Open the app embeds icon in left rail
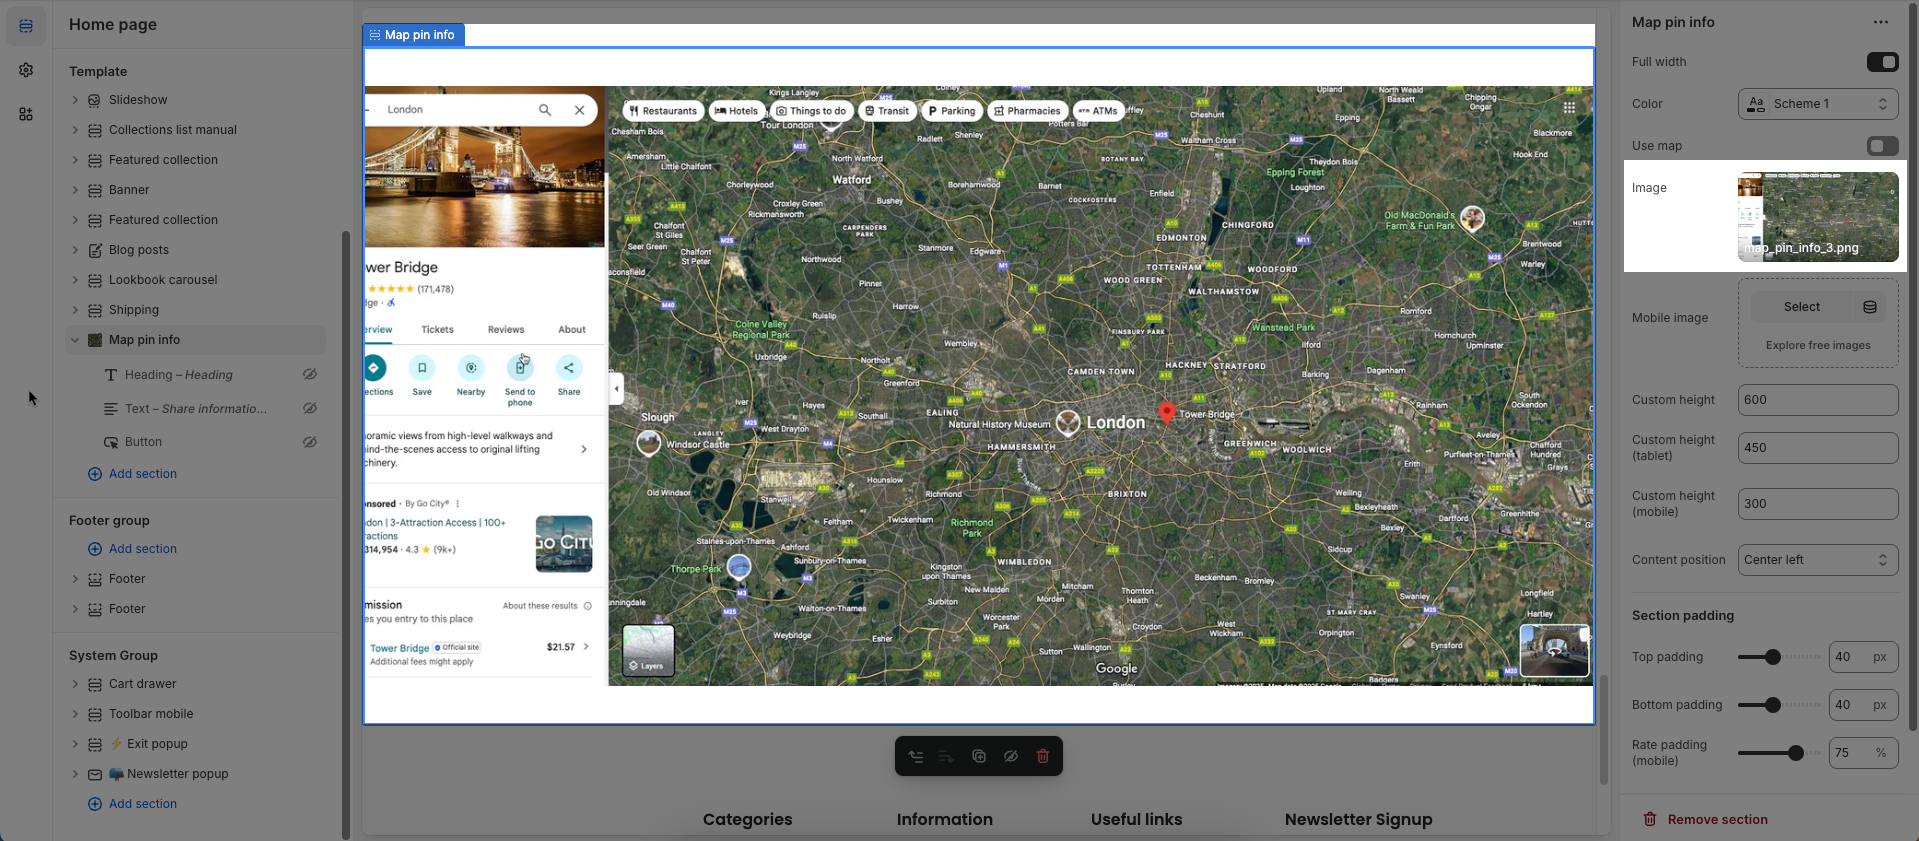 (x=26, y=114)
